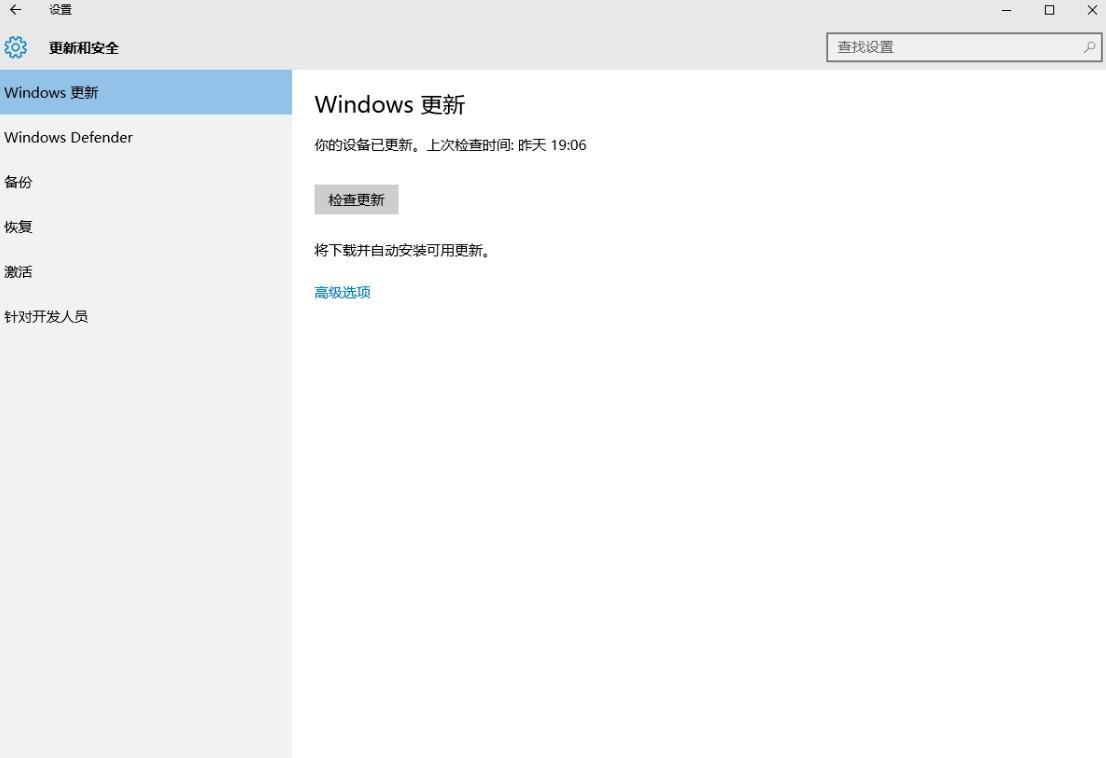Click the 更新和安全 header title
Screen dimensions: 1106x758
(x=83, y=48)
